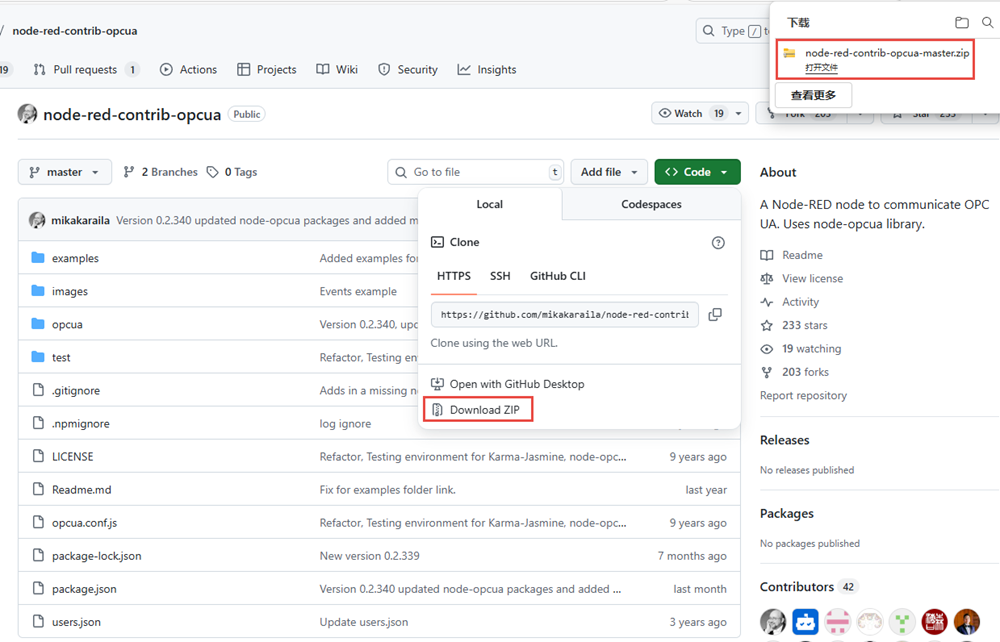Open the Wiki tab

337,69
